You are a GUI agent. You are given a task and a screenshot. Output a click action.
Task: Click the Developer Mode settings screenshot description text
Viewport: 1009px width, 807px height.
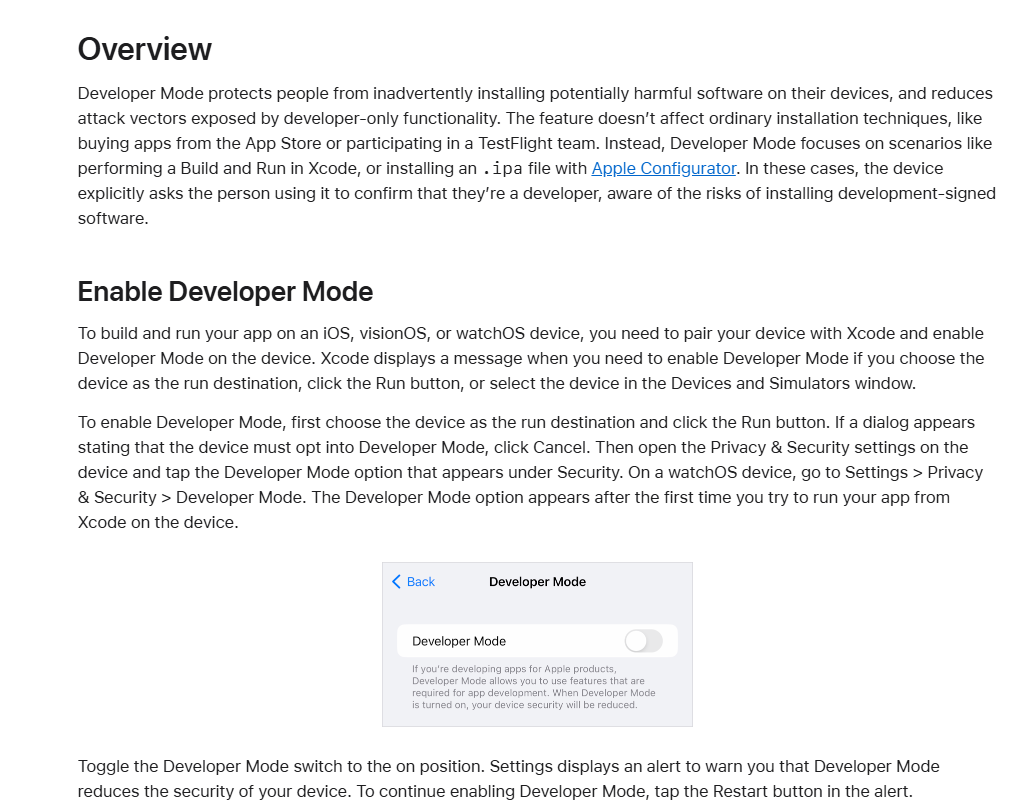click(533, 687)
